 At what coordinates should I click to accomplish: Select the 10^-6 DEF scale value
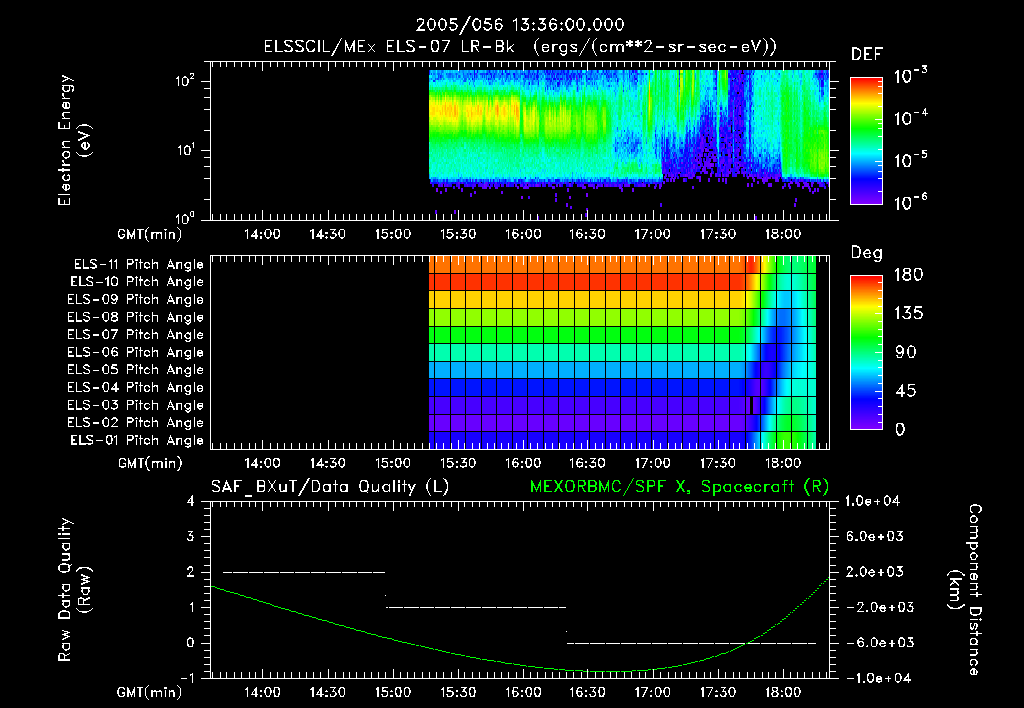[x=910, y=202]
